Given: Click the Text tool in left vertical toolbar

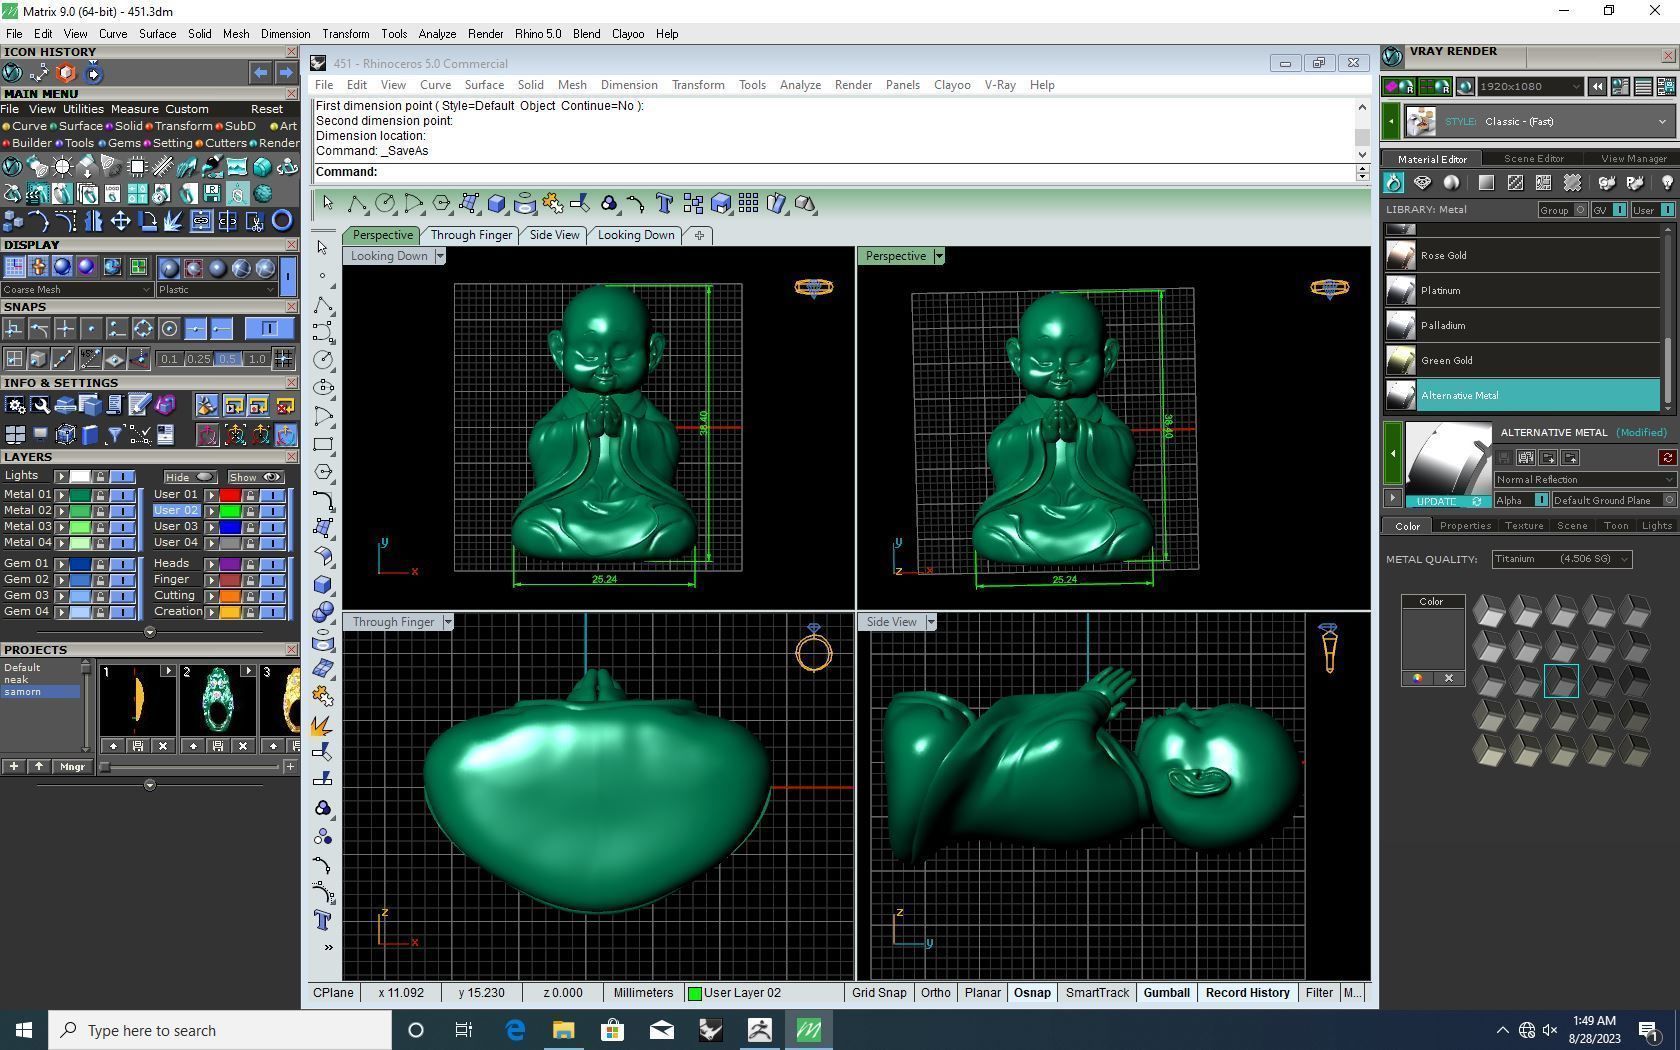Looking at the screenshot, I should coord(322,920).
